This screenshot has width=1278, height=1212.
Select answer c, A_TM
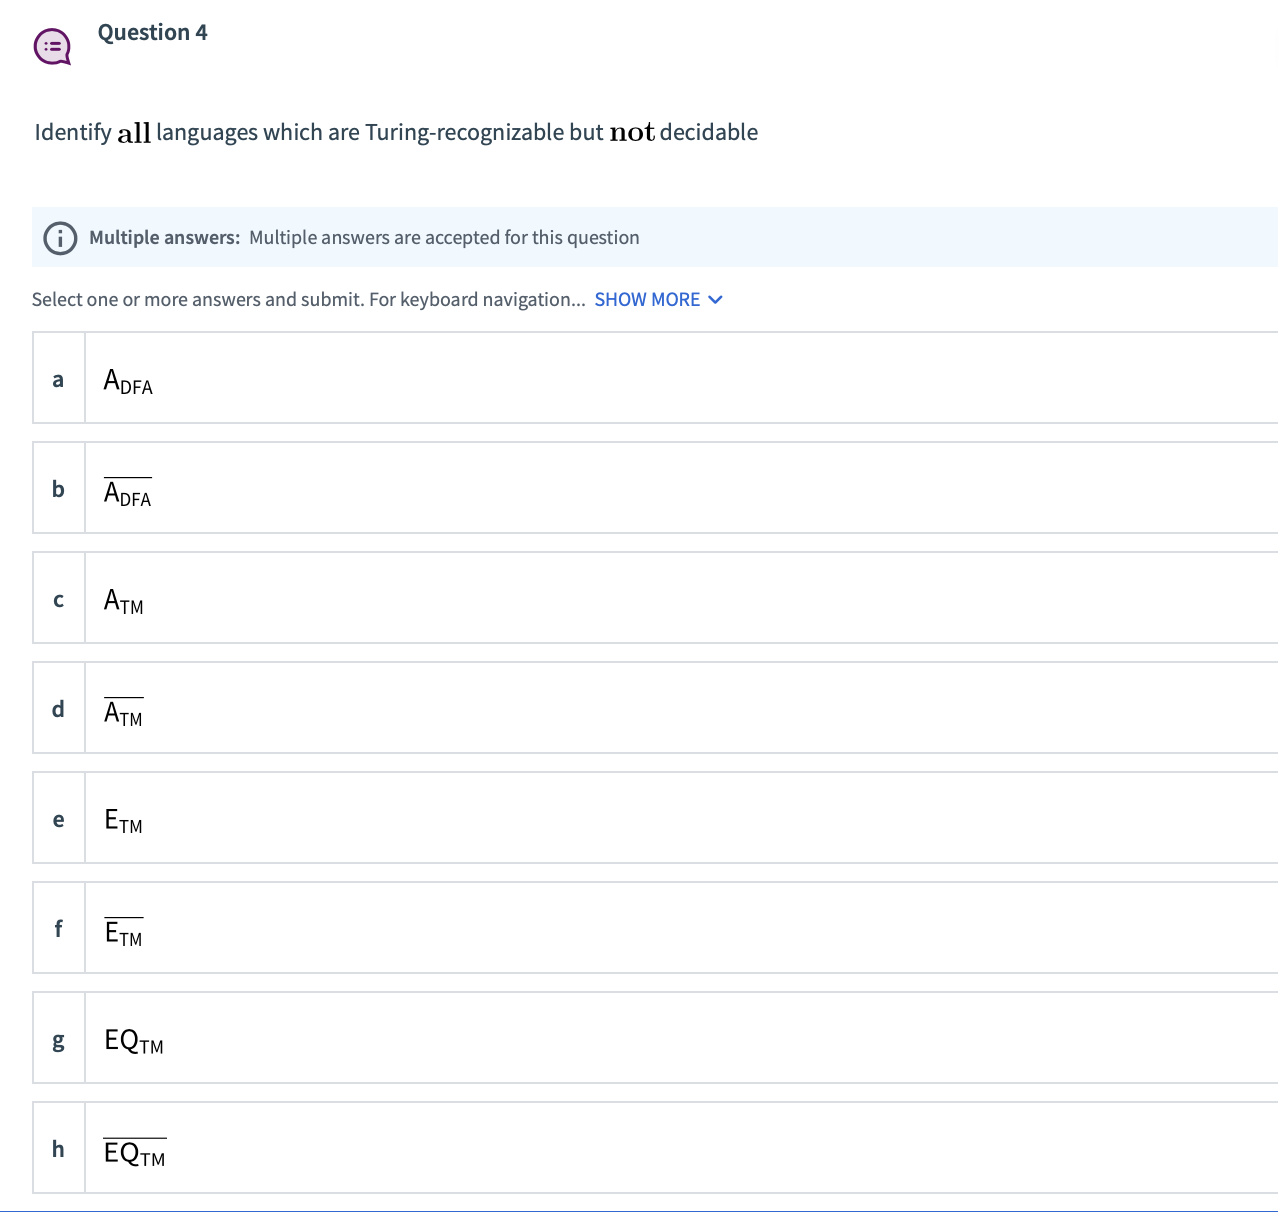(x=655, y=598)
